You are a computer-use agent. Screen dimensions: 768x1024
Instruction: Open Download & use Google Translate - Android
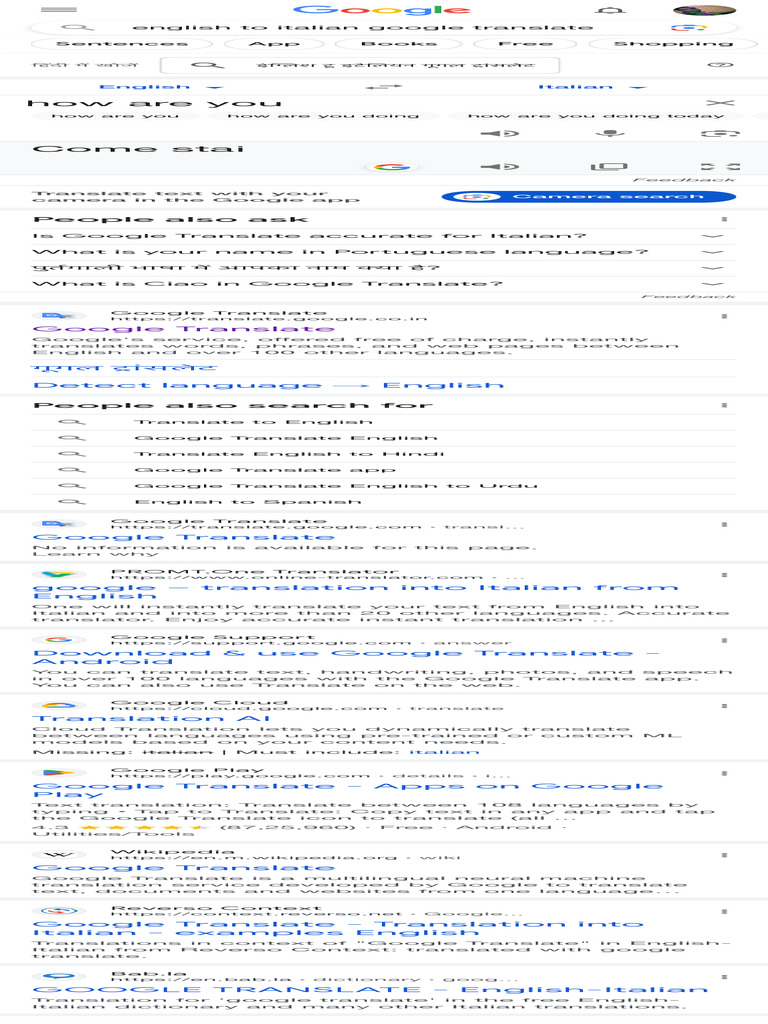click(345, 657)
